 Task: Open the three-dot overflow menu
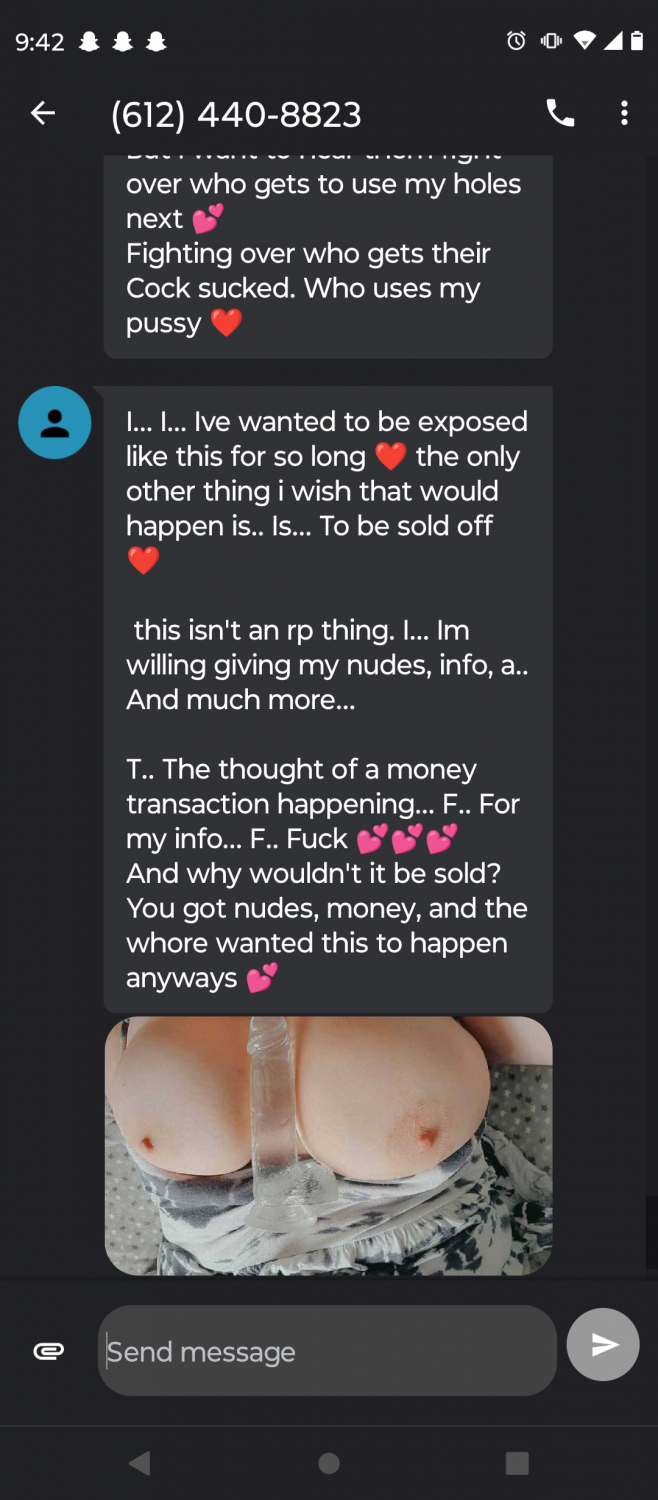(624, 113)
